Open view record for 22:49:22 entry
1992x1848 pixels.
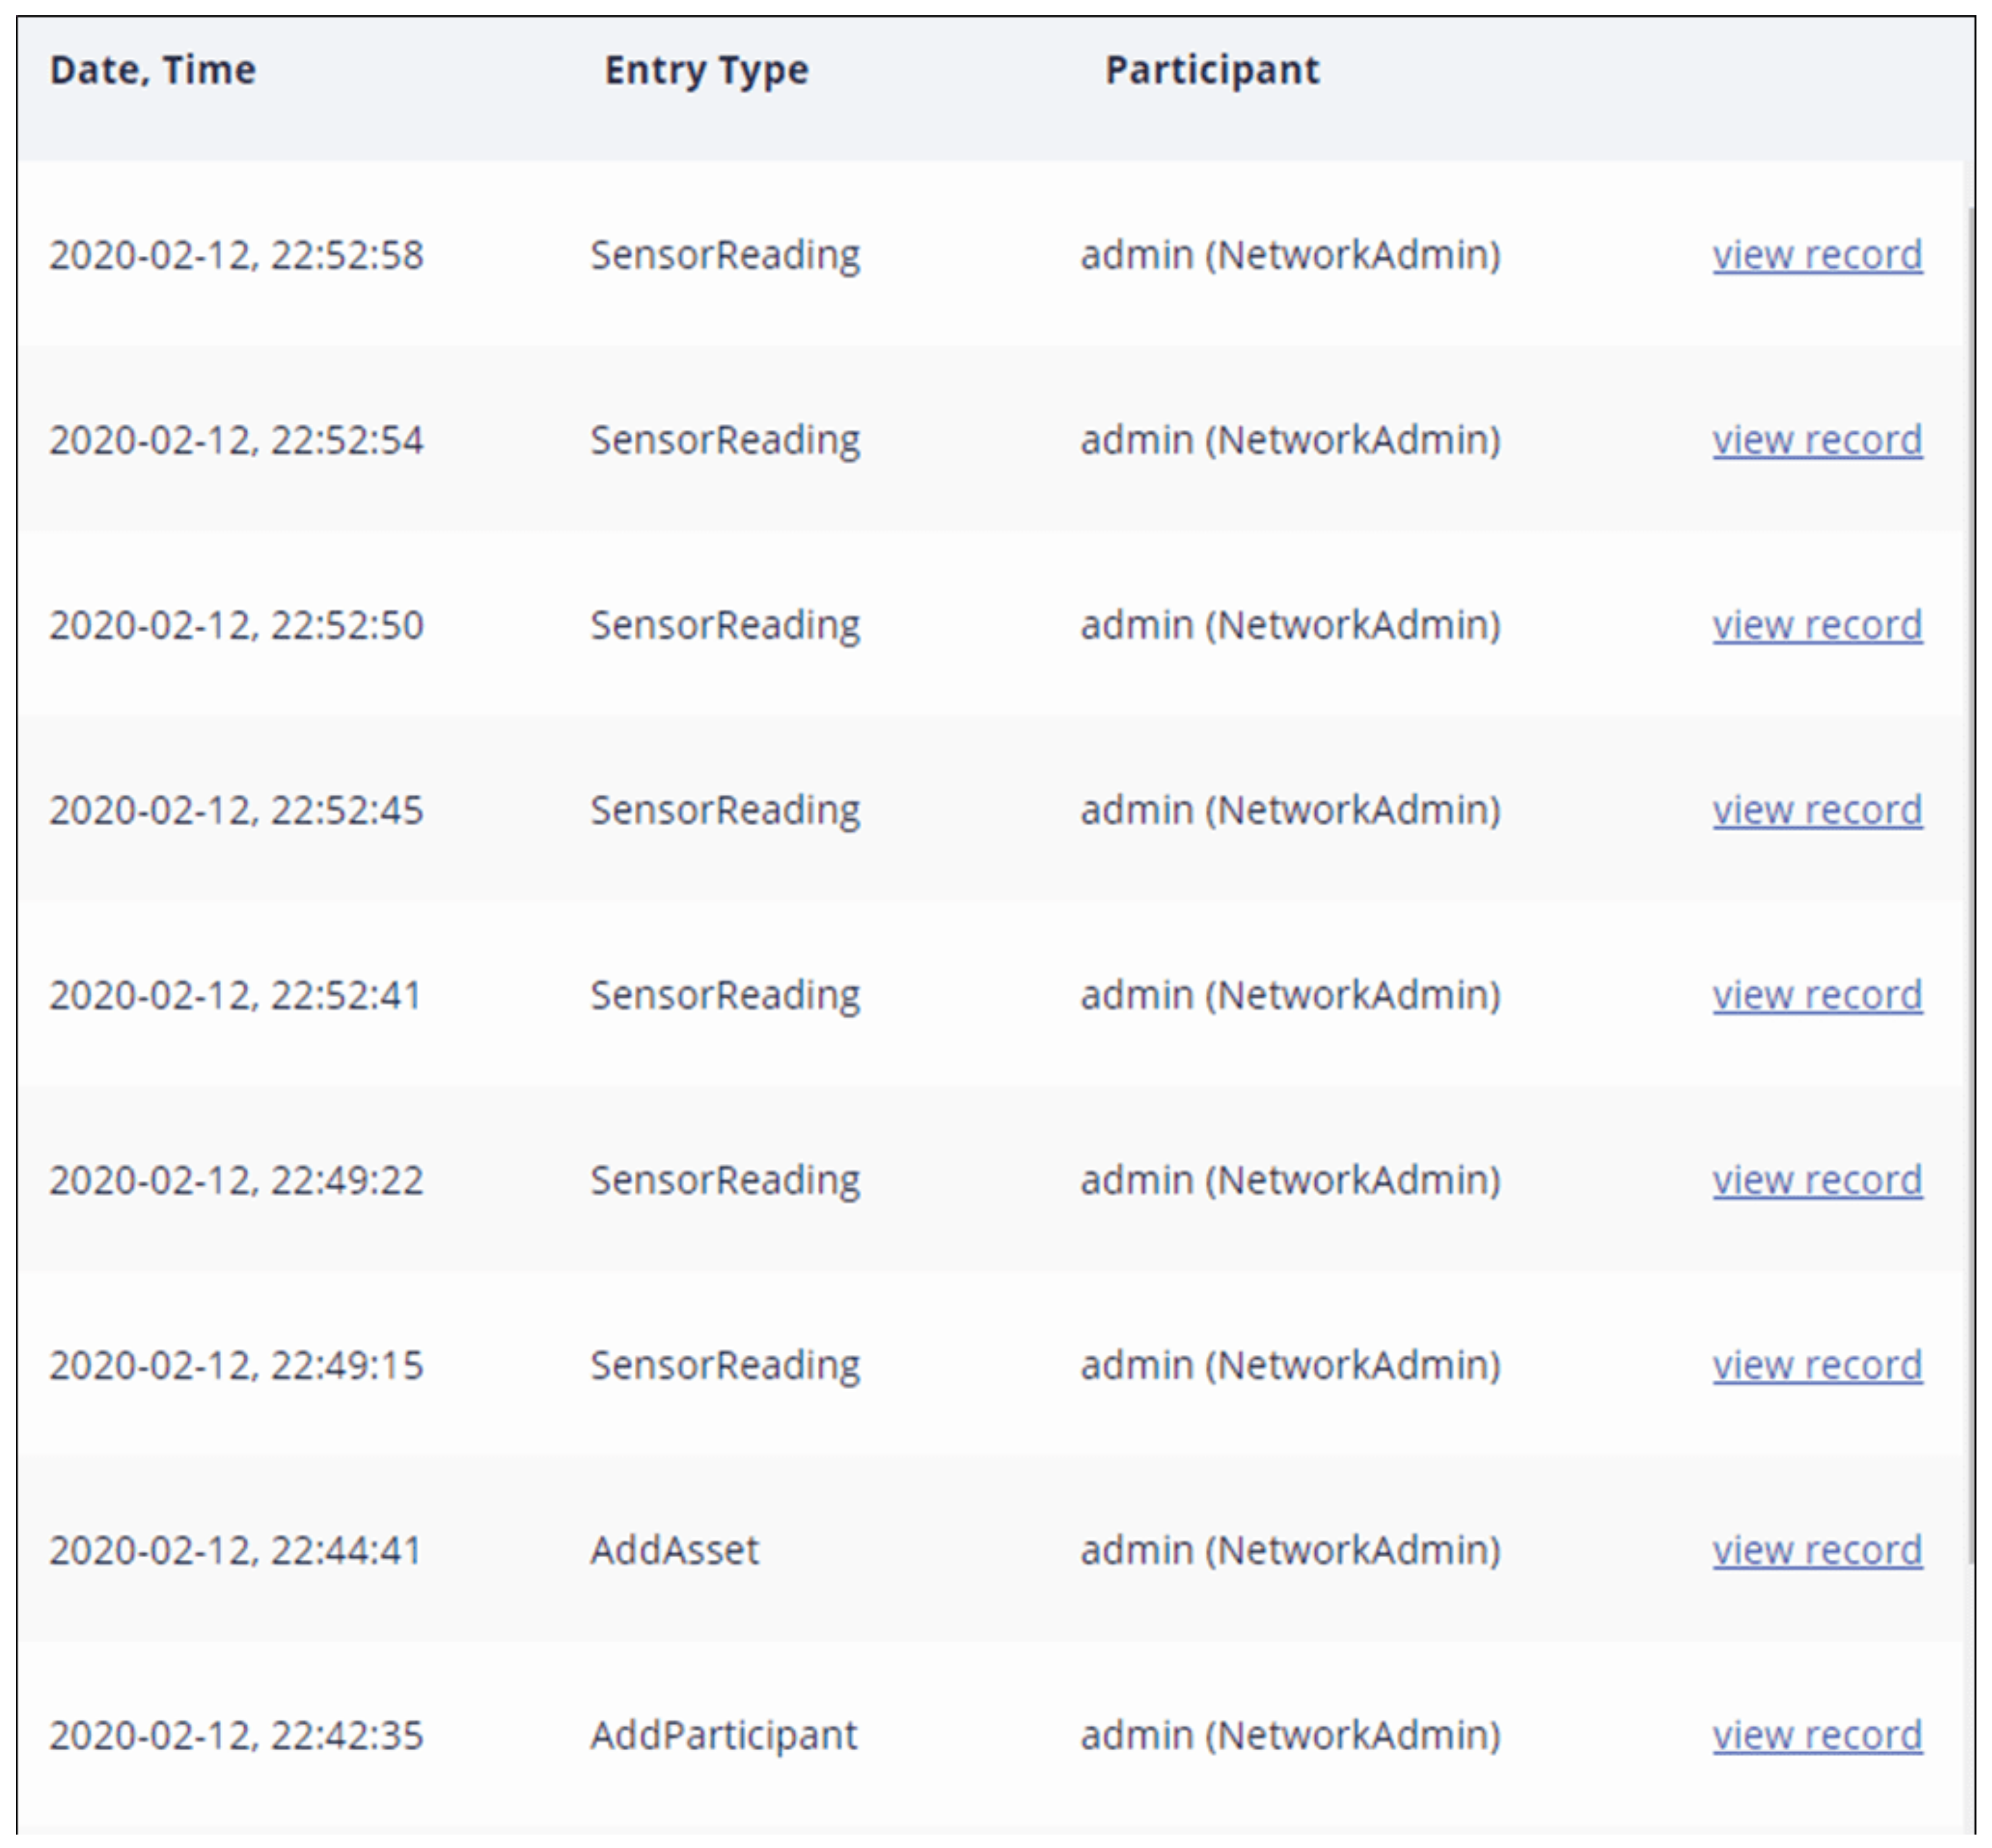tap(1816, 1180)
